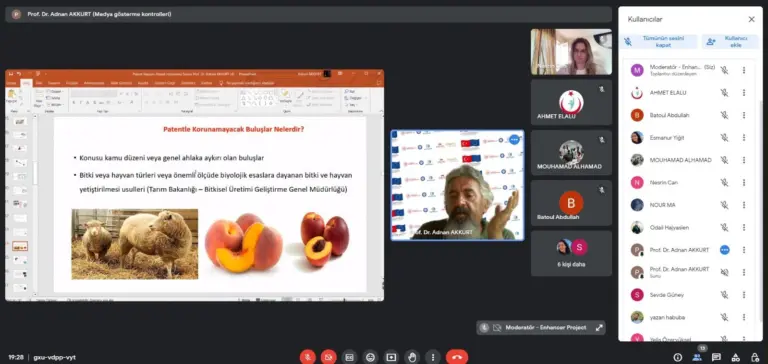Viewport: 768px width, 364px height.
Task: Click the '6 kişi daha' tile
Action: tap(571, 253)
